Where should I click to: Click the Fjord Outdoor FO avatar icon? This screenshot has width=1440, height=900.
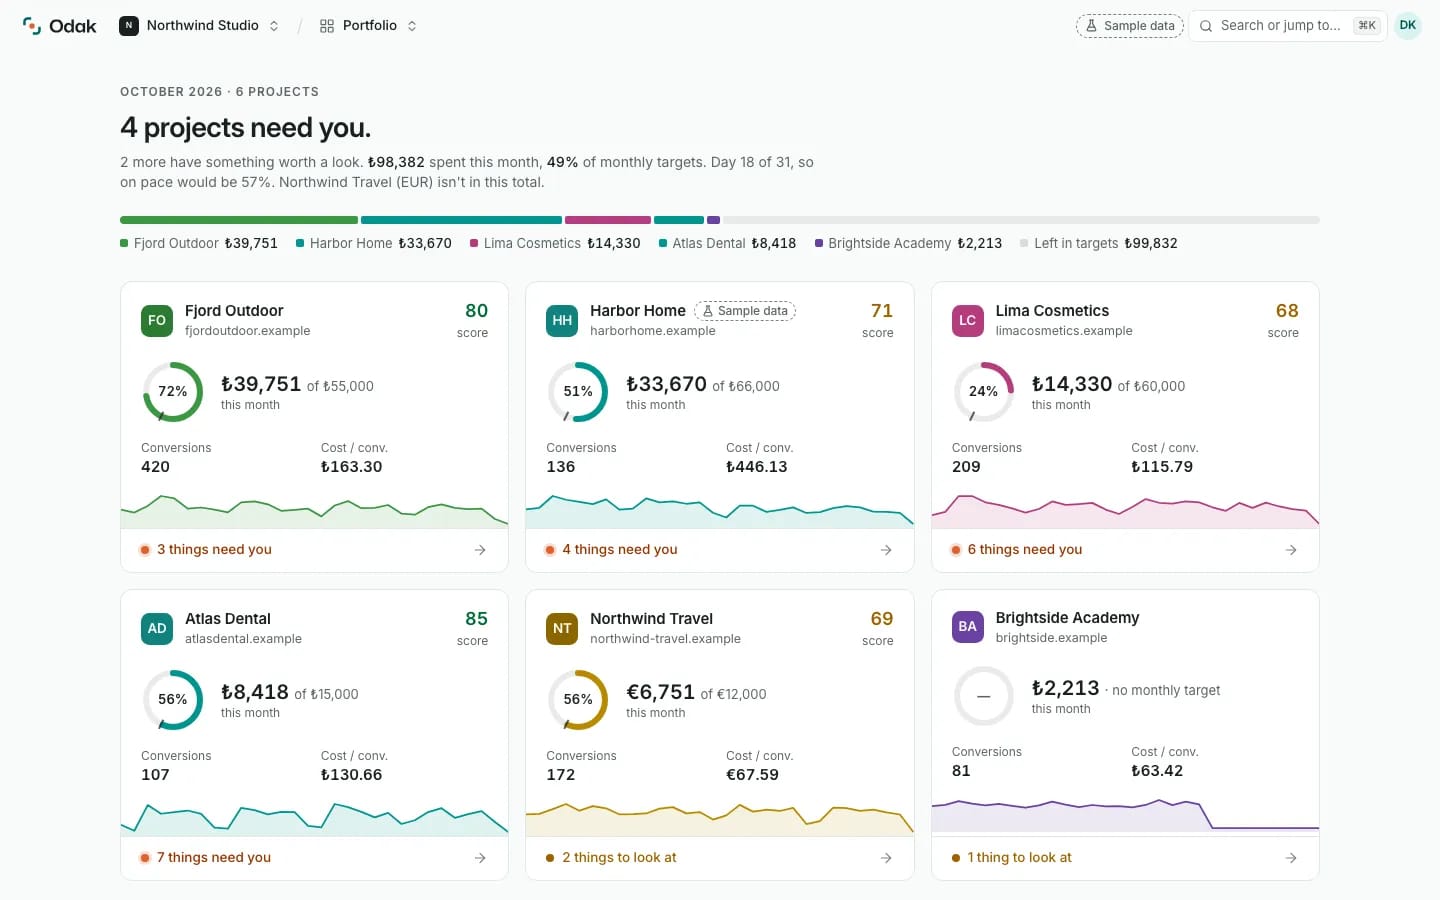[x=157, y=320]
